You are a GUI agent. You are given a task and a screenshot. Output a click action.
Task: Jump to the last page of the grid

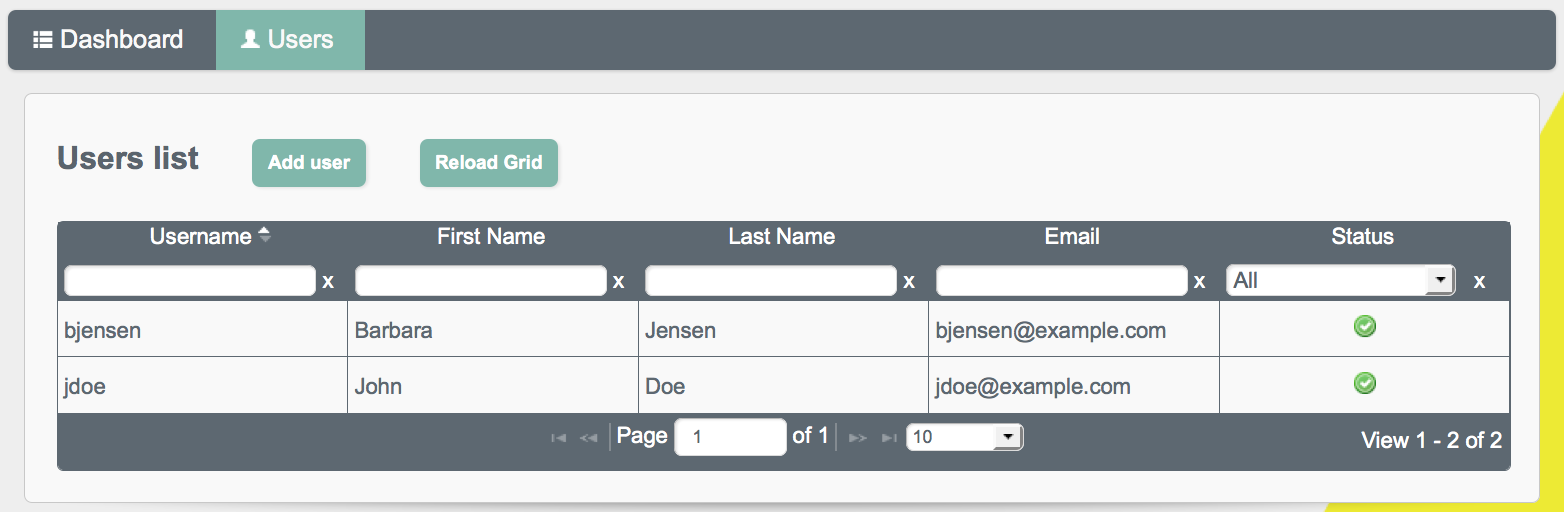point(888,438)
